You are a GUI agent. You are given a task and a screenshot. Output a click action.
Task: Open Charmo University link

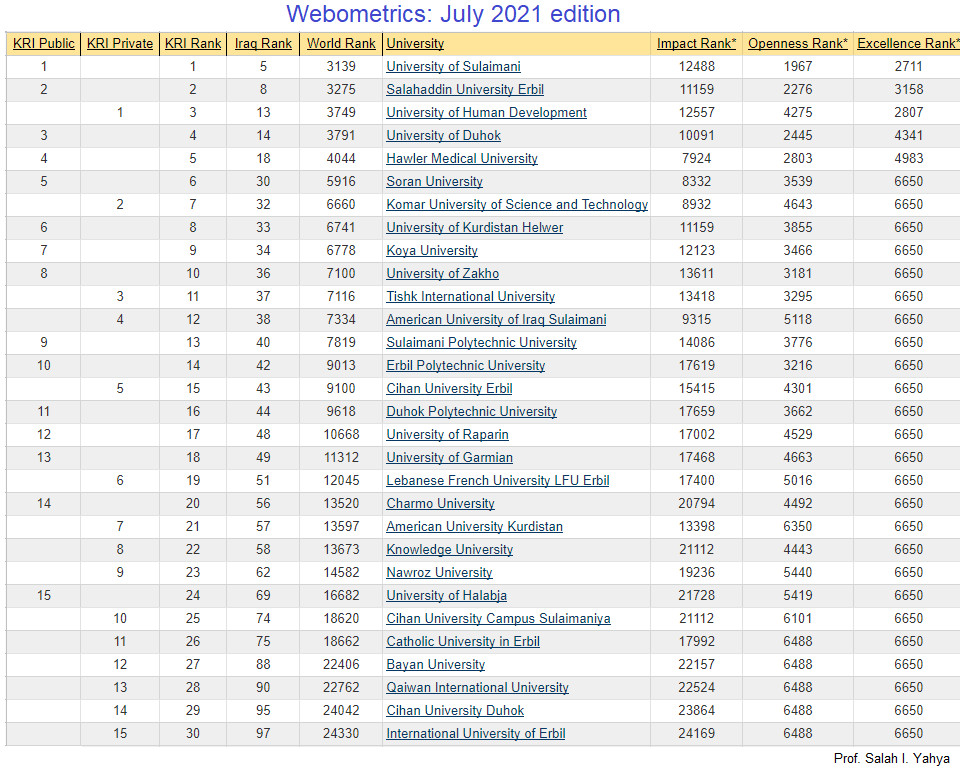click(x=440, y=504)
